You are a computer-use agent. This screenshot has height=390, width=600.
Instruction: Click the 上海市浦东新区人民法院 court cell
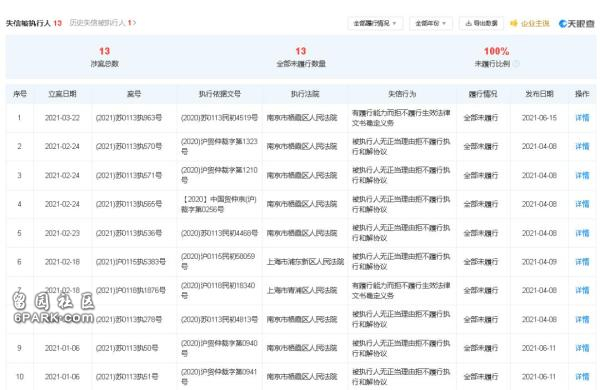click(305, 262)
